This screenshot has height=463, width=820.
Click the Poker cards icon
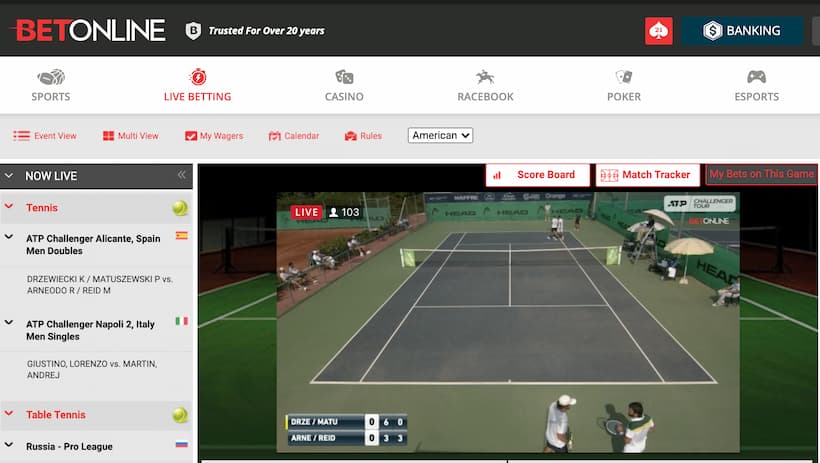tap(623, 77)
